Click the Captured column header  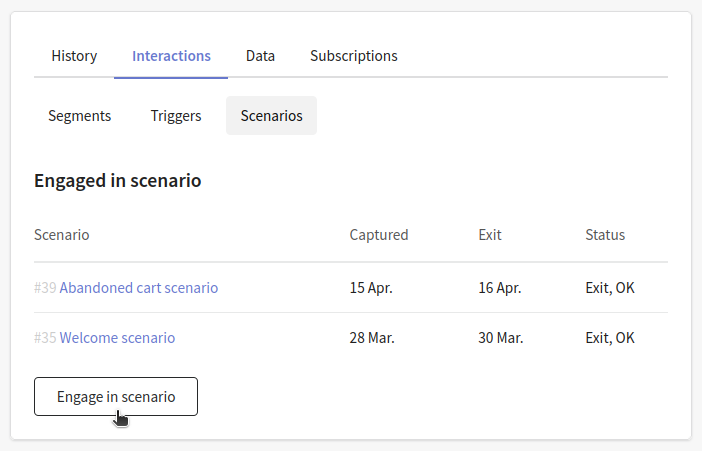pos(379,235)
